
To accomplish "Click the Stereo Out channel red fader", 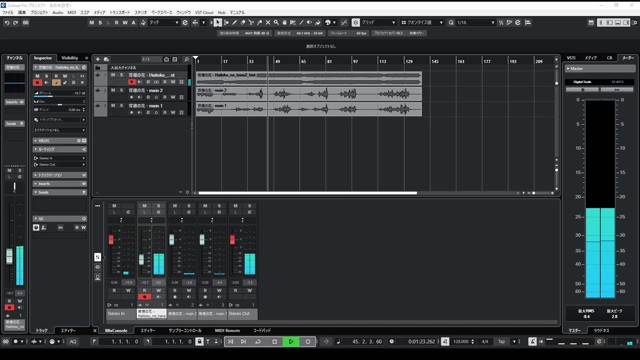I will [x=232, y=240].
